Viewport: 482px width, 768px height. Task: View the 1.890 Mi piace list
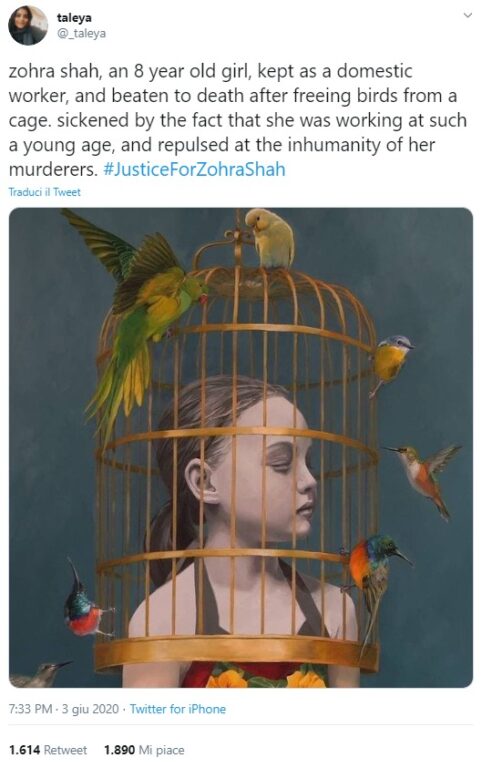coord(144,750)
